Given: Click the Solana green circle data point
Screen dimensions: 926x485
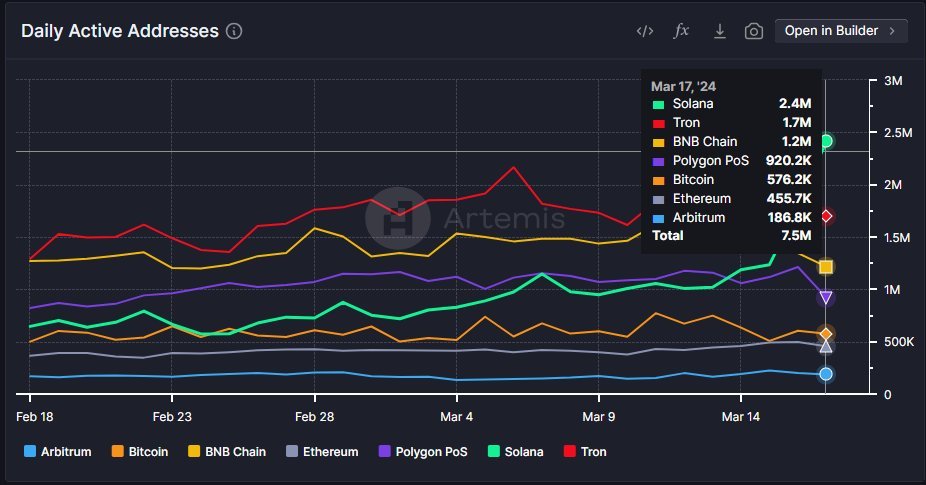Looking at the screenshot, I should point(826,141).
